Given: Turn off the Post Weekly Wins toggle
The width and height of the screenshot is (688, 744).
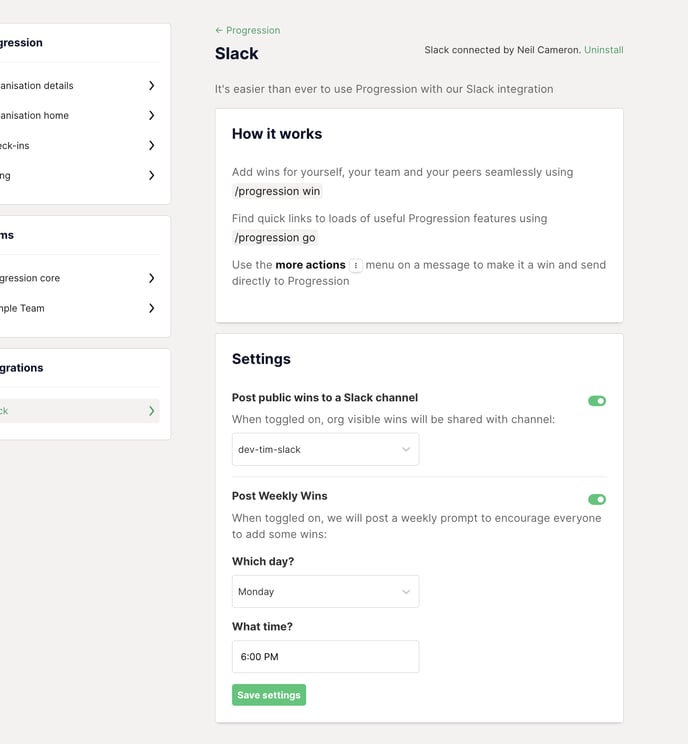Looking at the screenshot, I should [x=597, y=499].
